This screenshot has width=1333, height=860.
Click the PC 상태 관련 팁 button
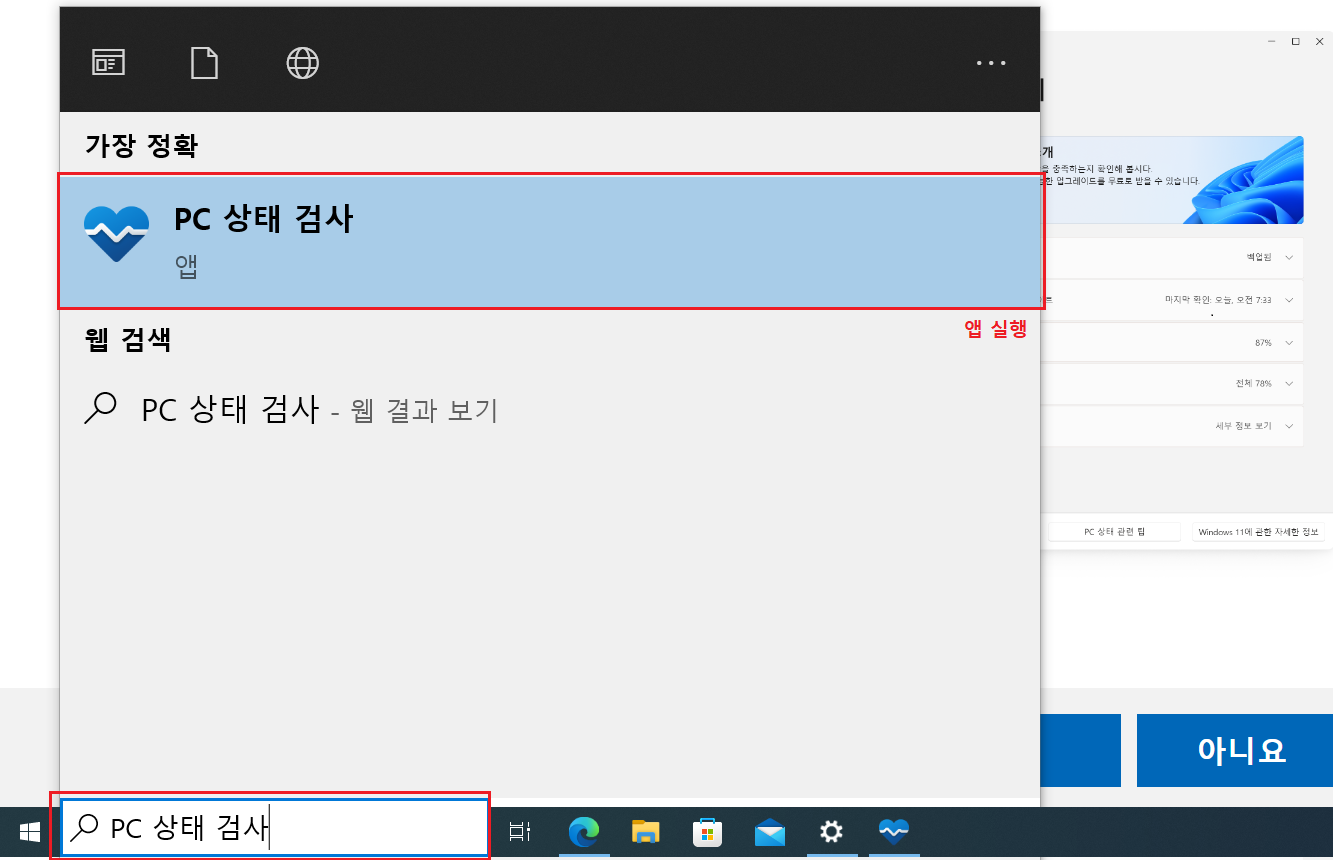pyautogui.click(x=1115, y=532)
